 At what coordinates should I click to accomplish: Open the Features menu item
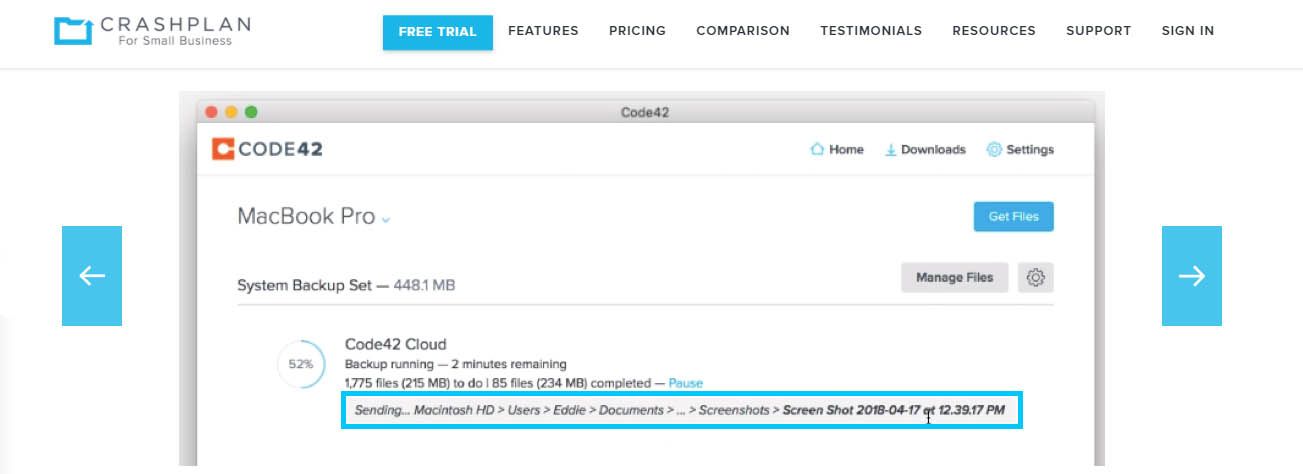click(x=543, y=31)
